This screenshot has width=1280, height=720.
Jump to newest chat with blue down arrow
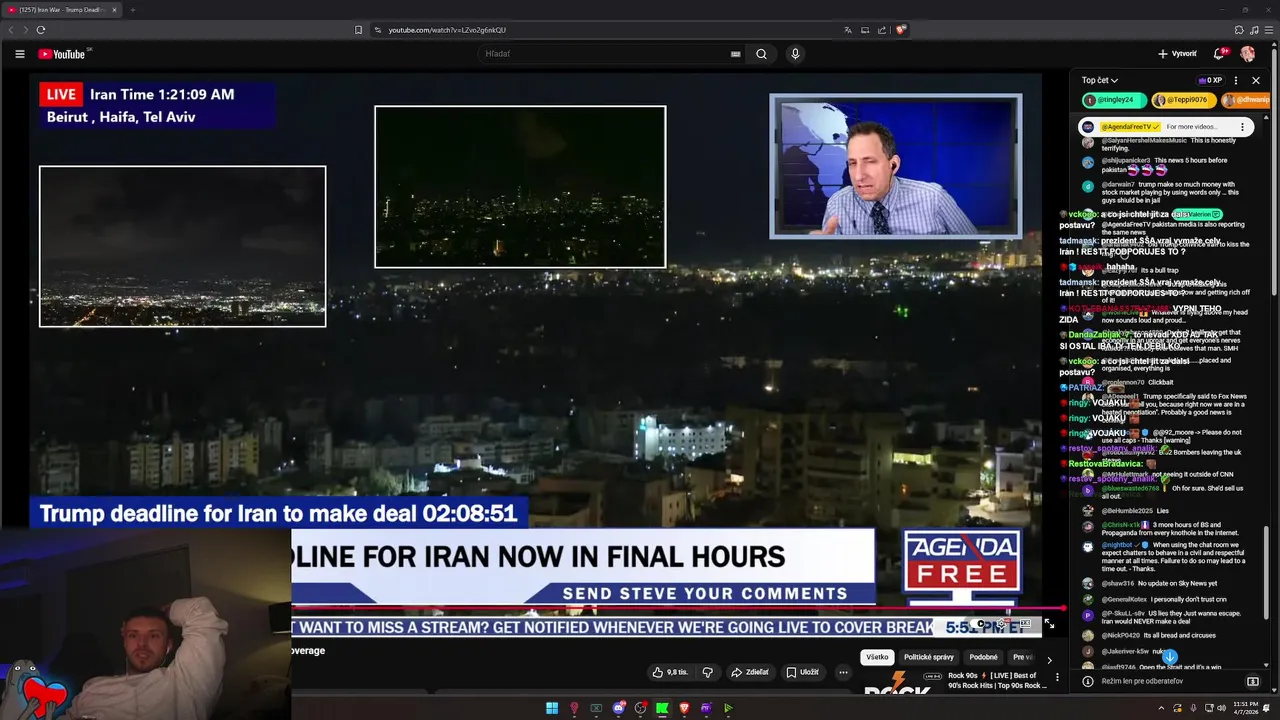(1169, 657)
